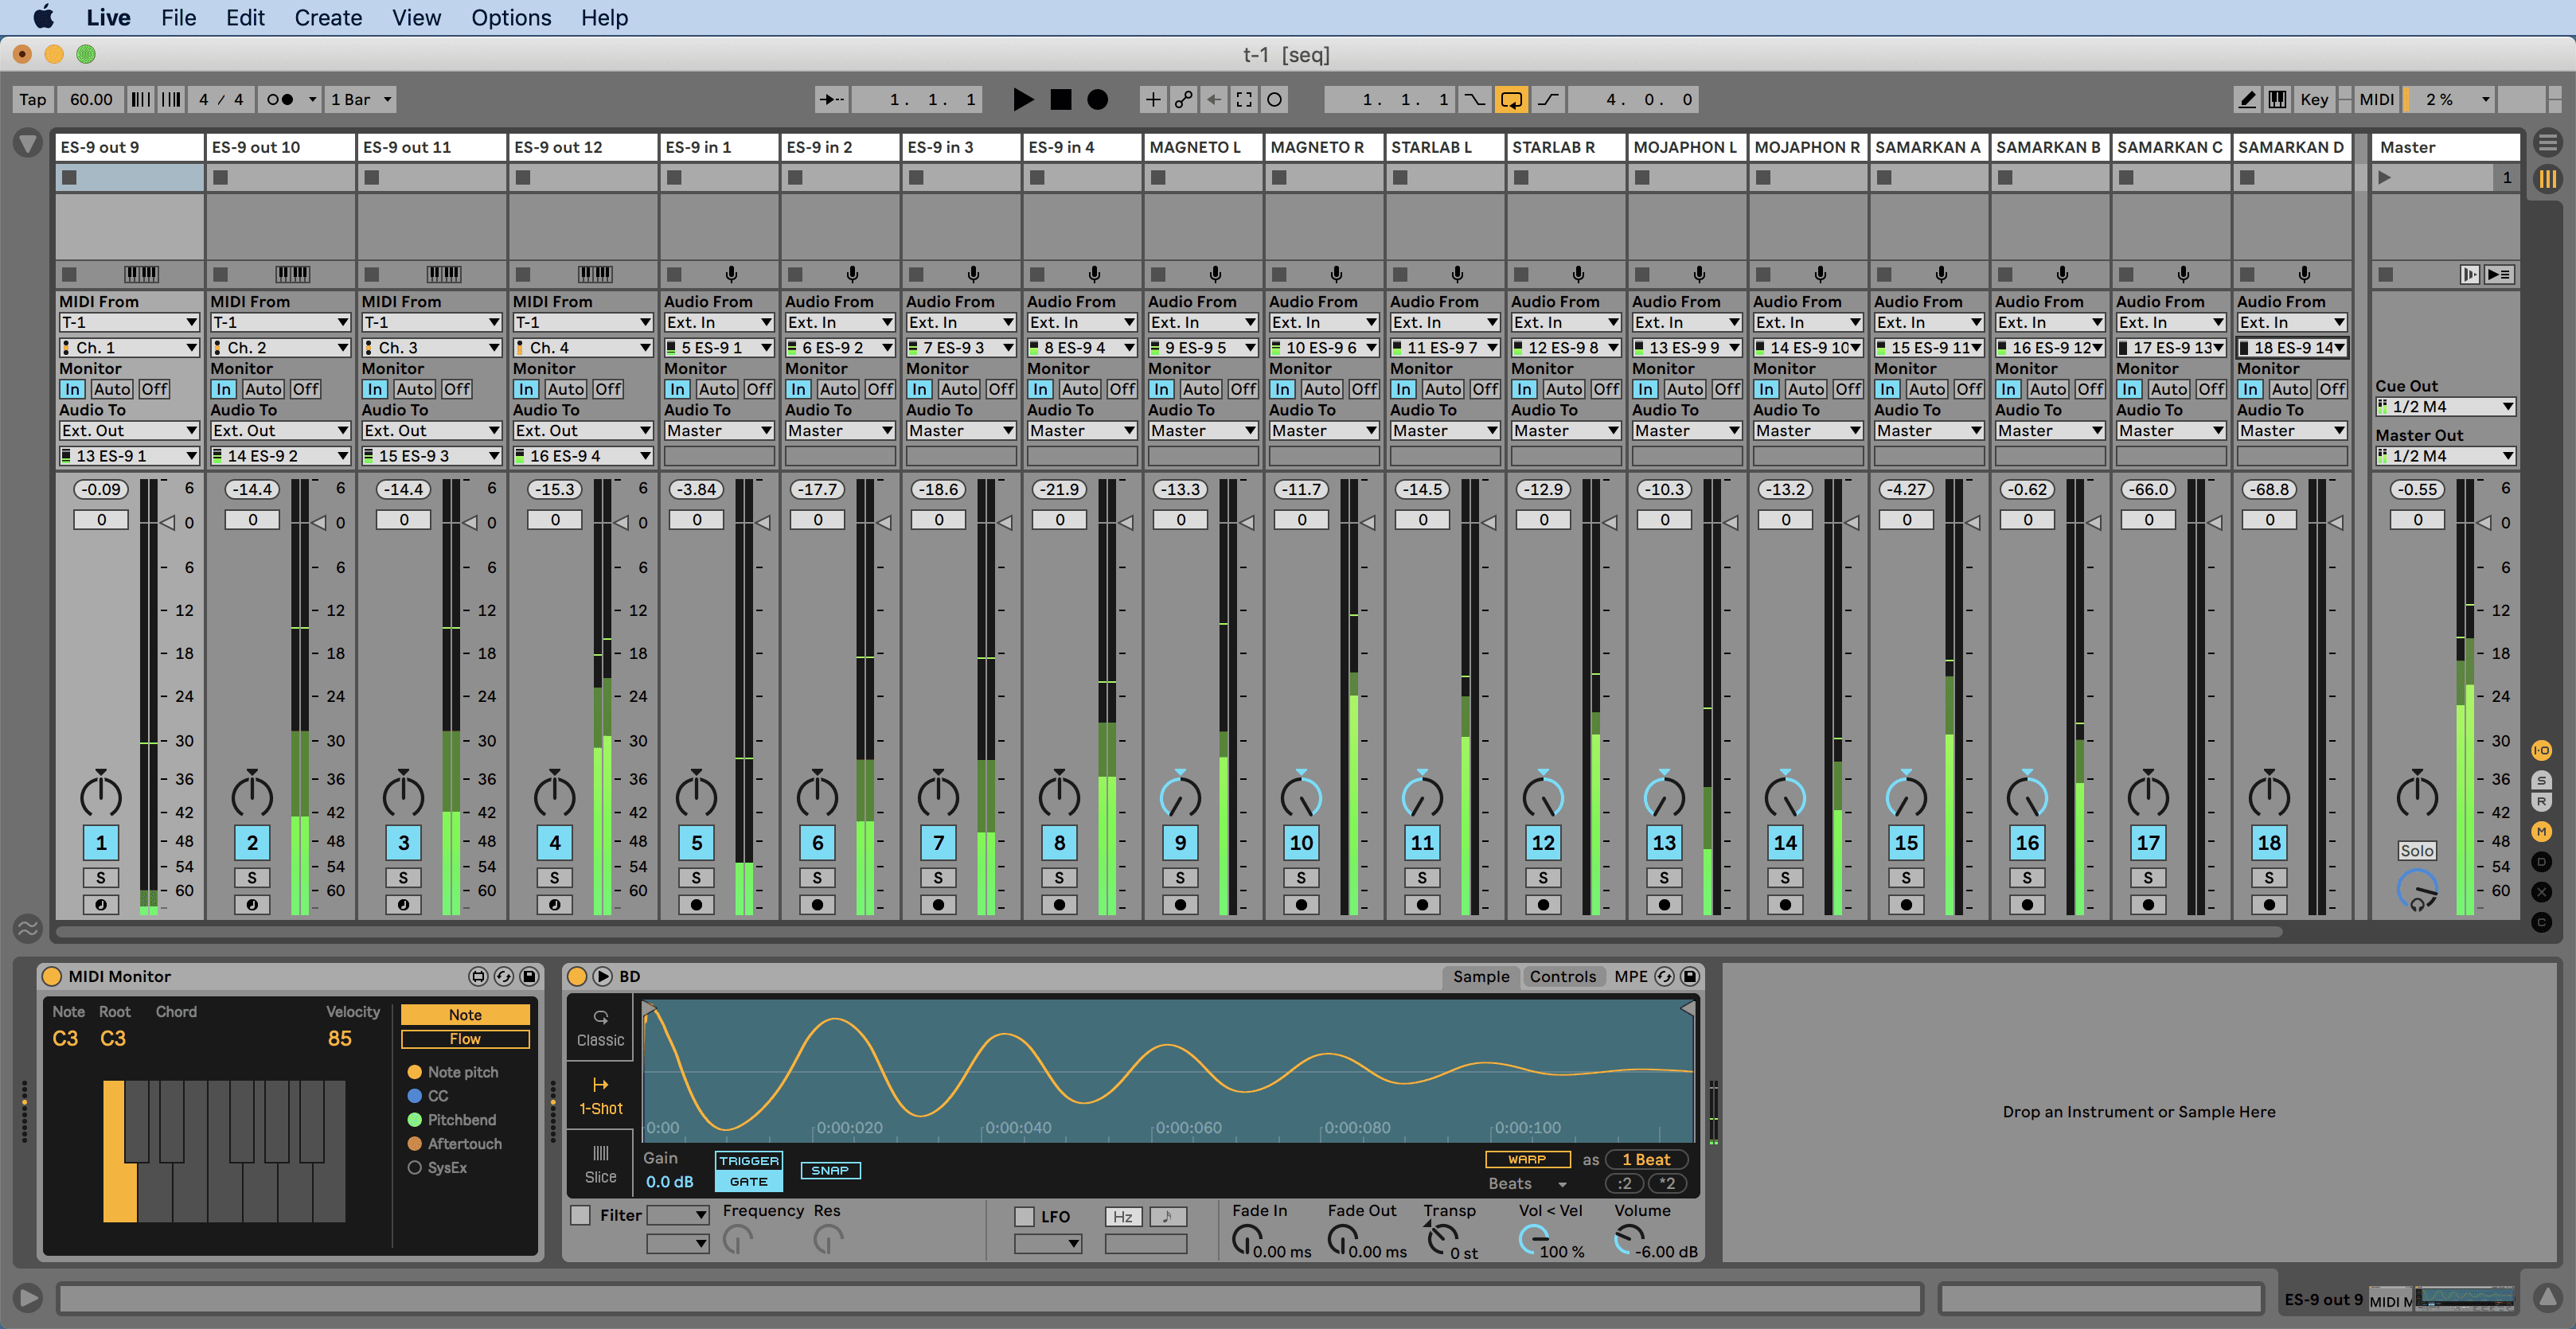Viewport: 2576px width, 1329px height.
Task: Preview the BD sample with play icon
Action: [x=602, y=976]
